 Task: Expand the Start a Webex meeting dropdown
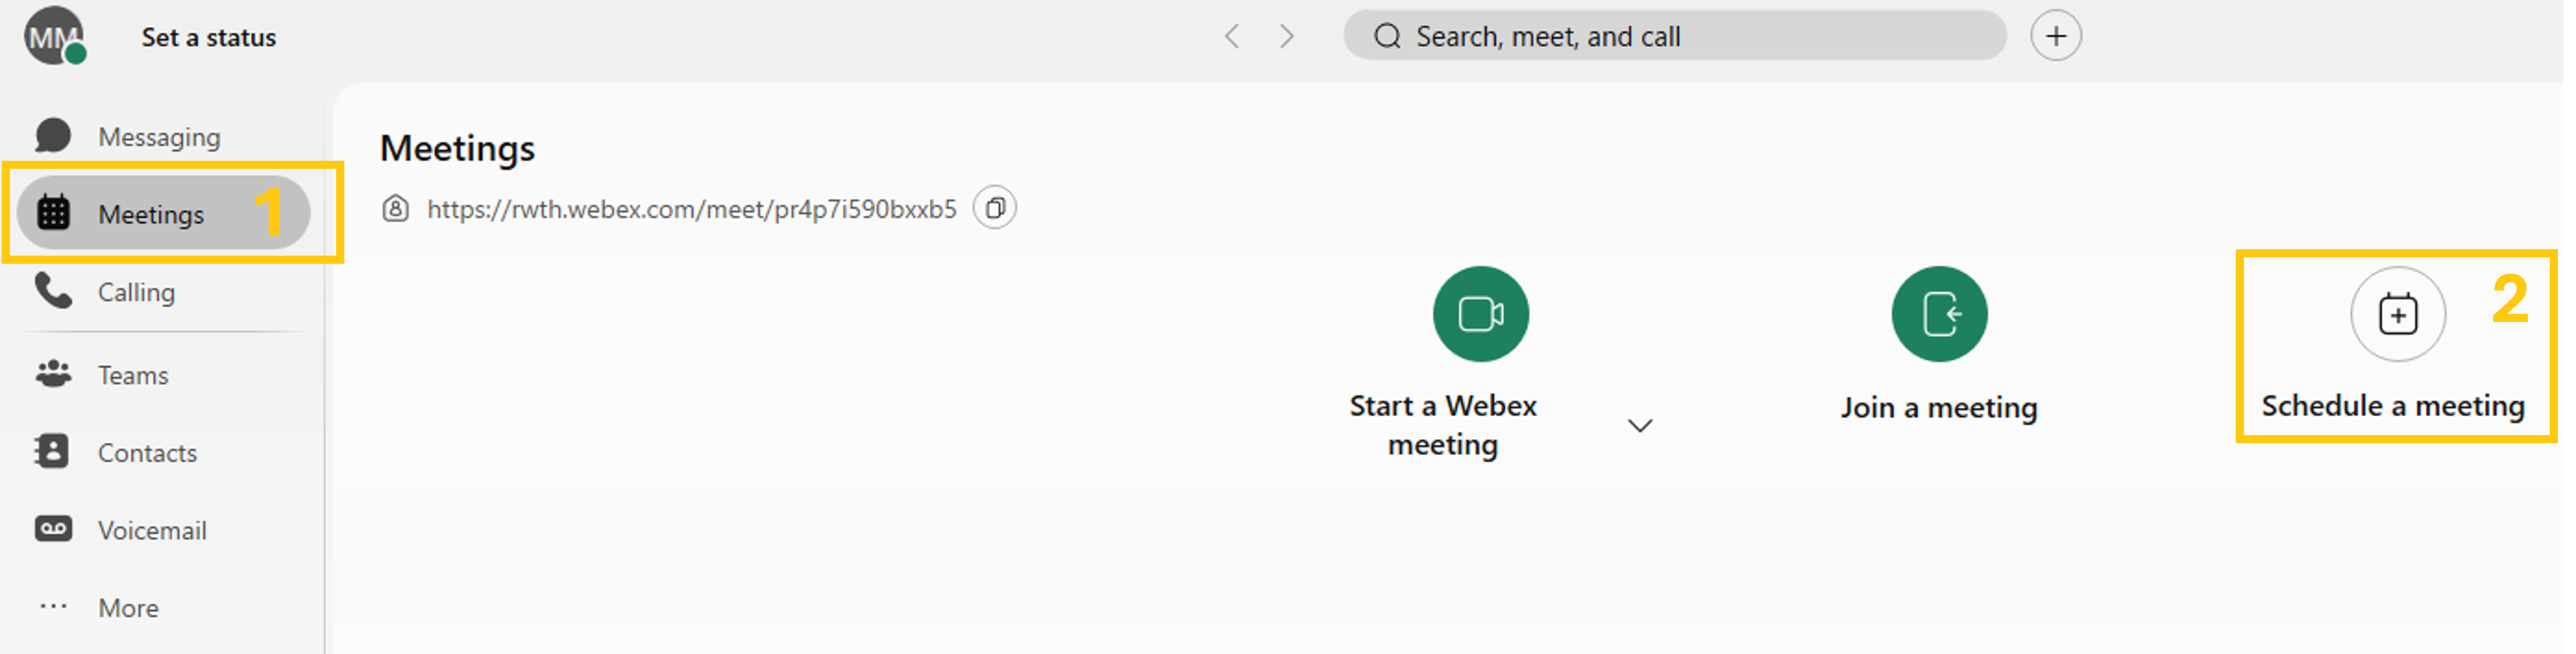click(x=1640, y=426)
